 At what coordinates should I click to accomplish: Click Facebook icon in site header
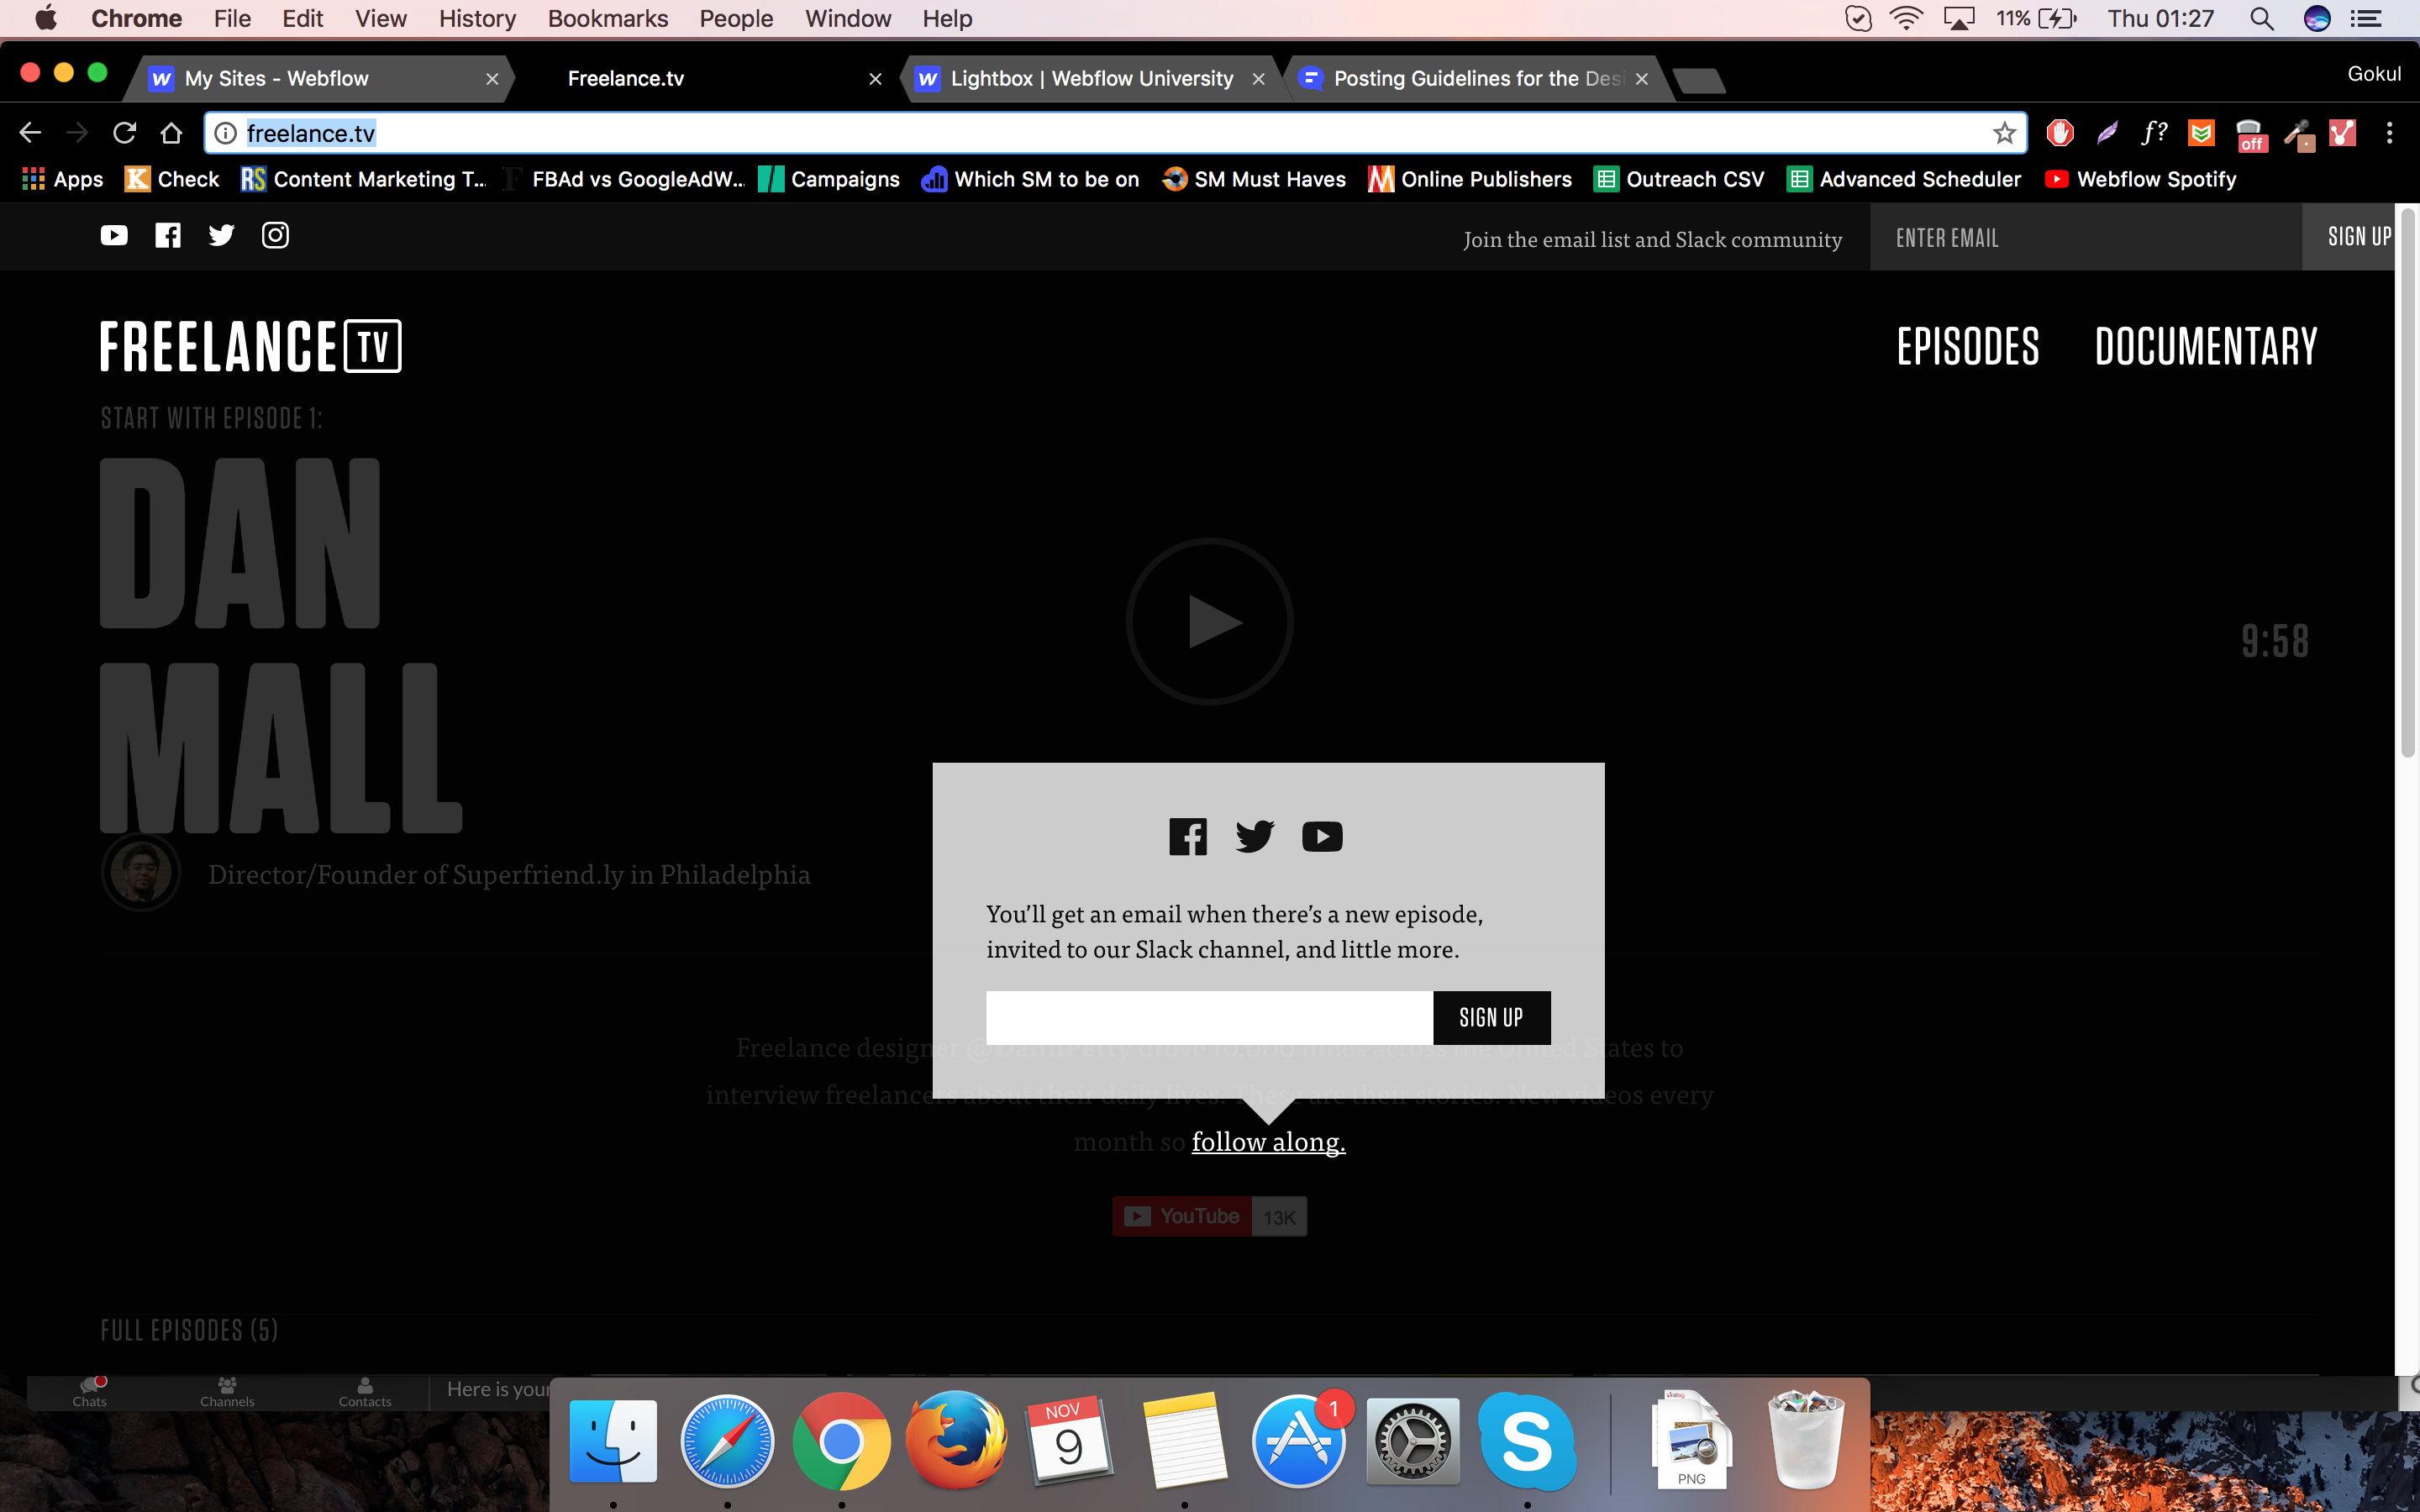(x=168, y=235)
